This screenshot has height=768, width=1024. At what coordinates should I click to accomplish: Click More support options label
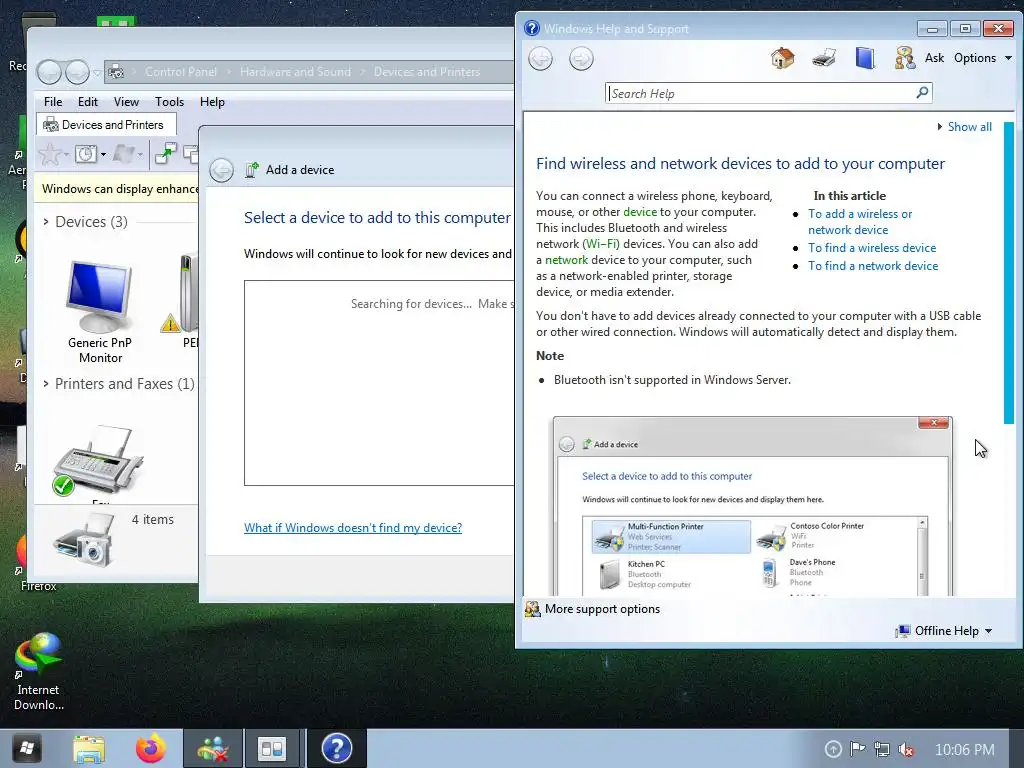tap(602, 609)
